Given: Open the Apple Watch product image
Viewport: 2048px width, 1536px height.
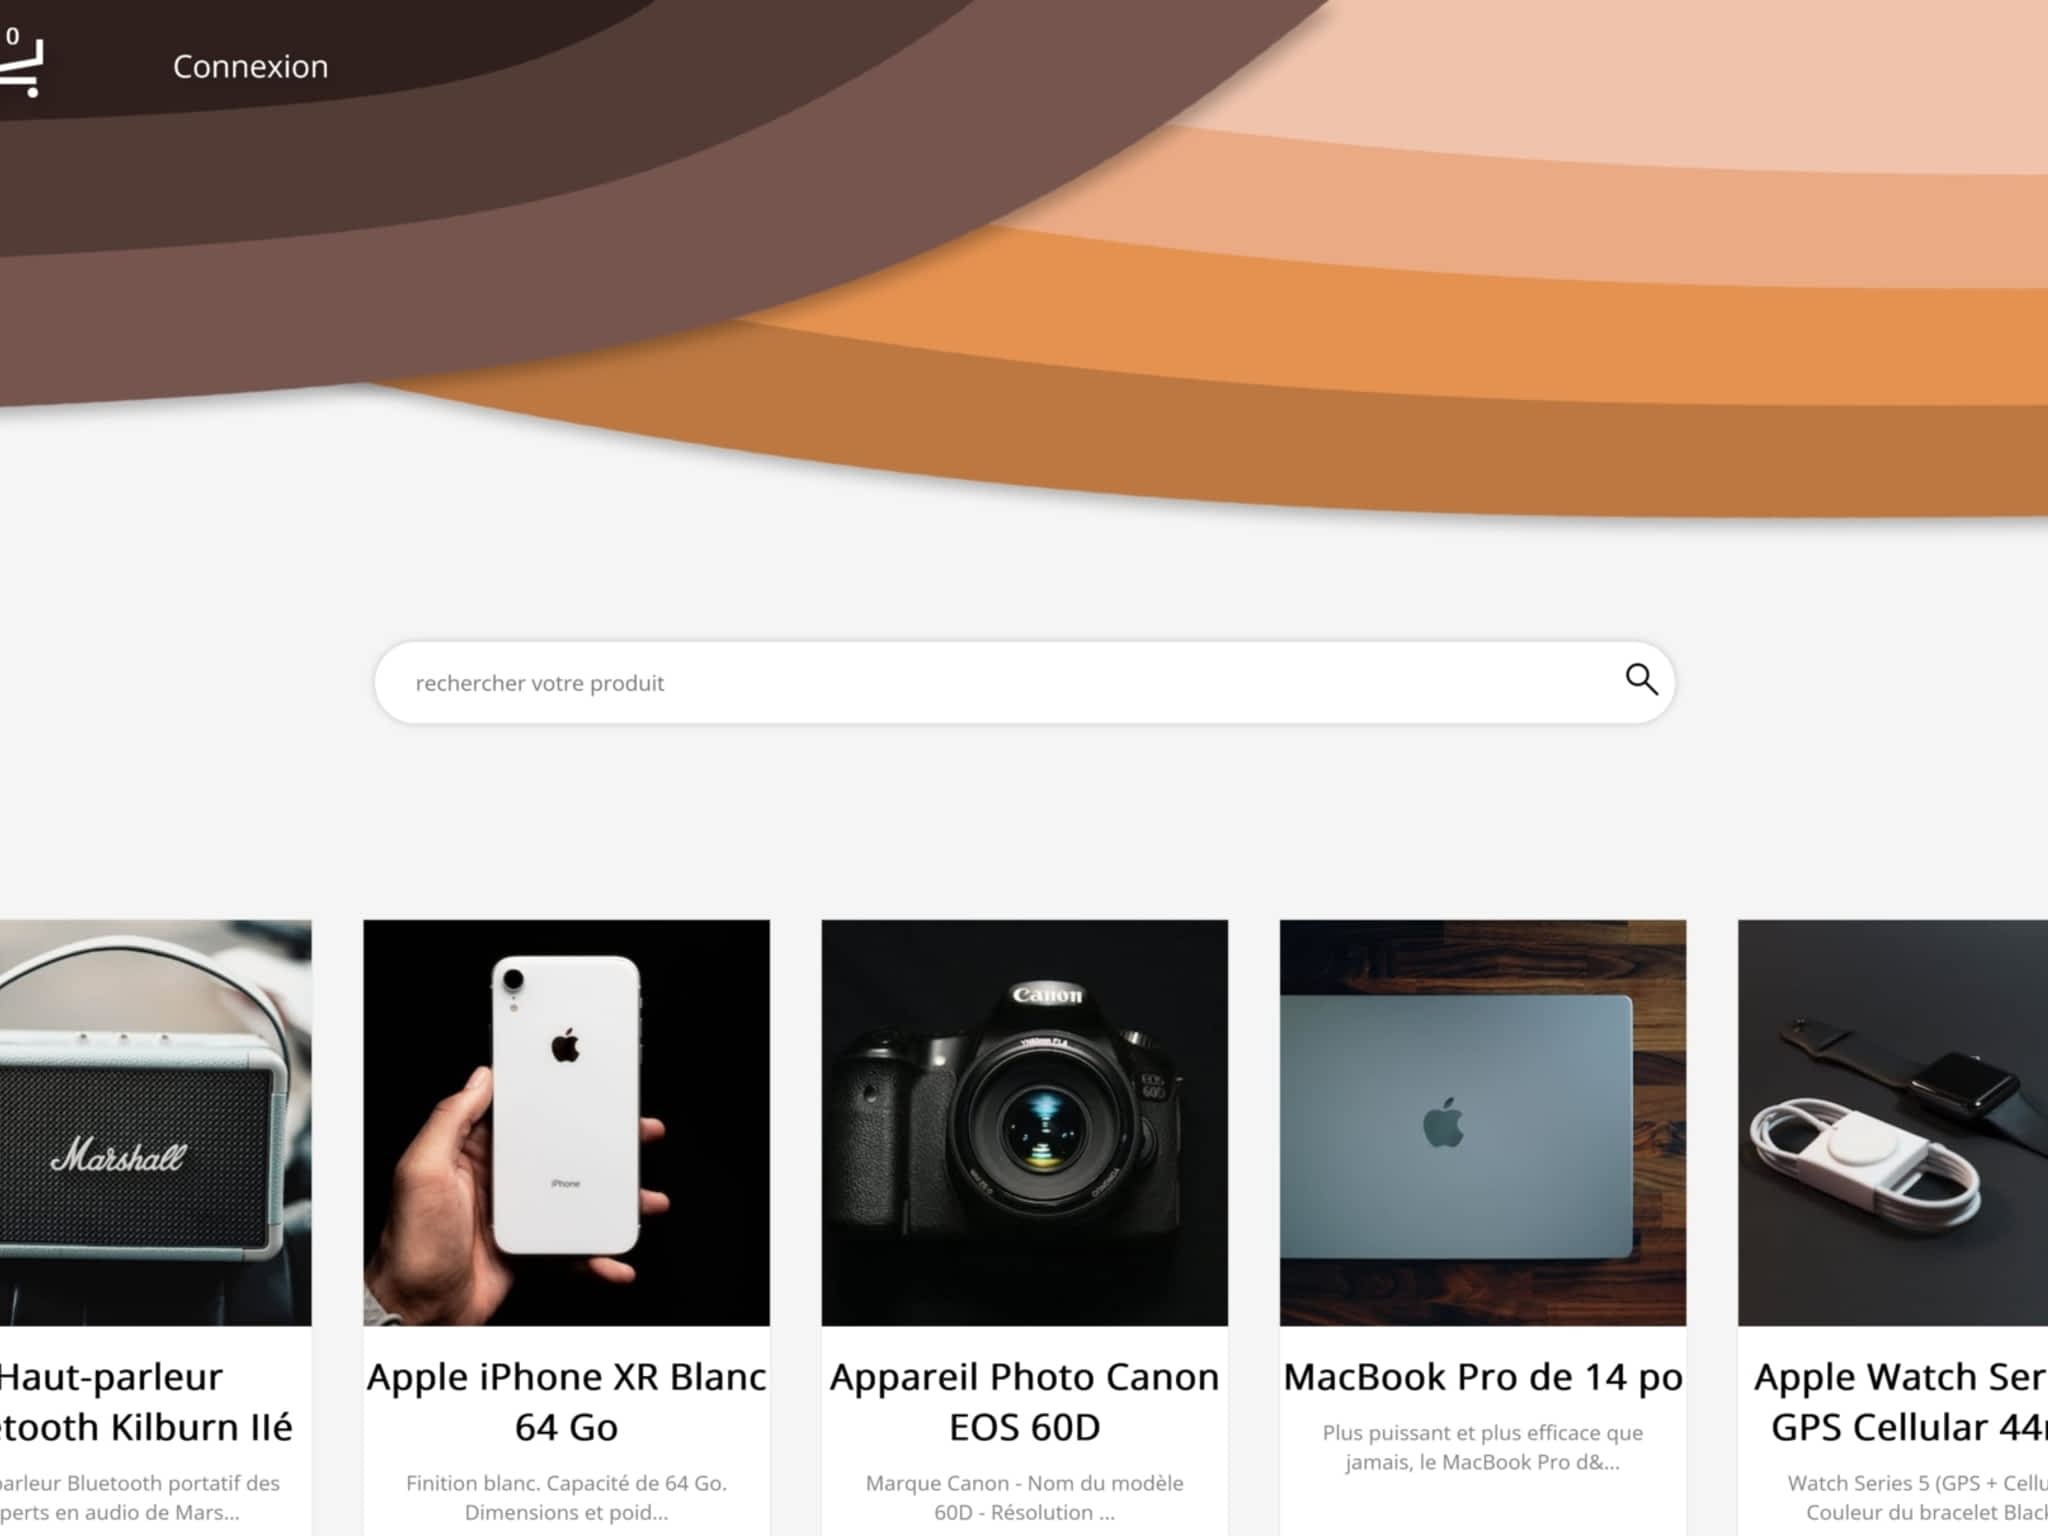Looking at the screenshot, I should [1894, 1122].
